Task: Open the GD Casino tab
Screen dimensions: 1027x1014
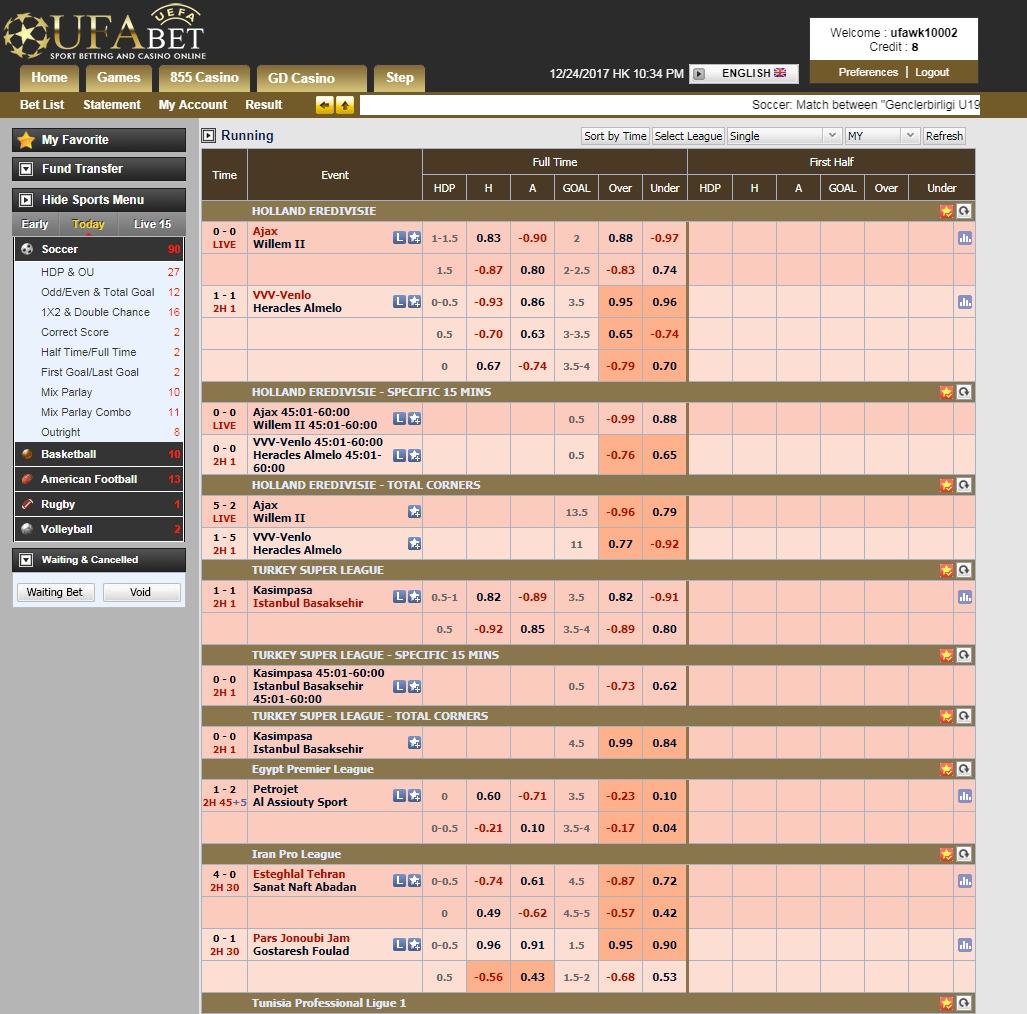Action: (x=312, y=78)
